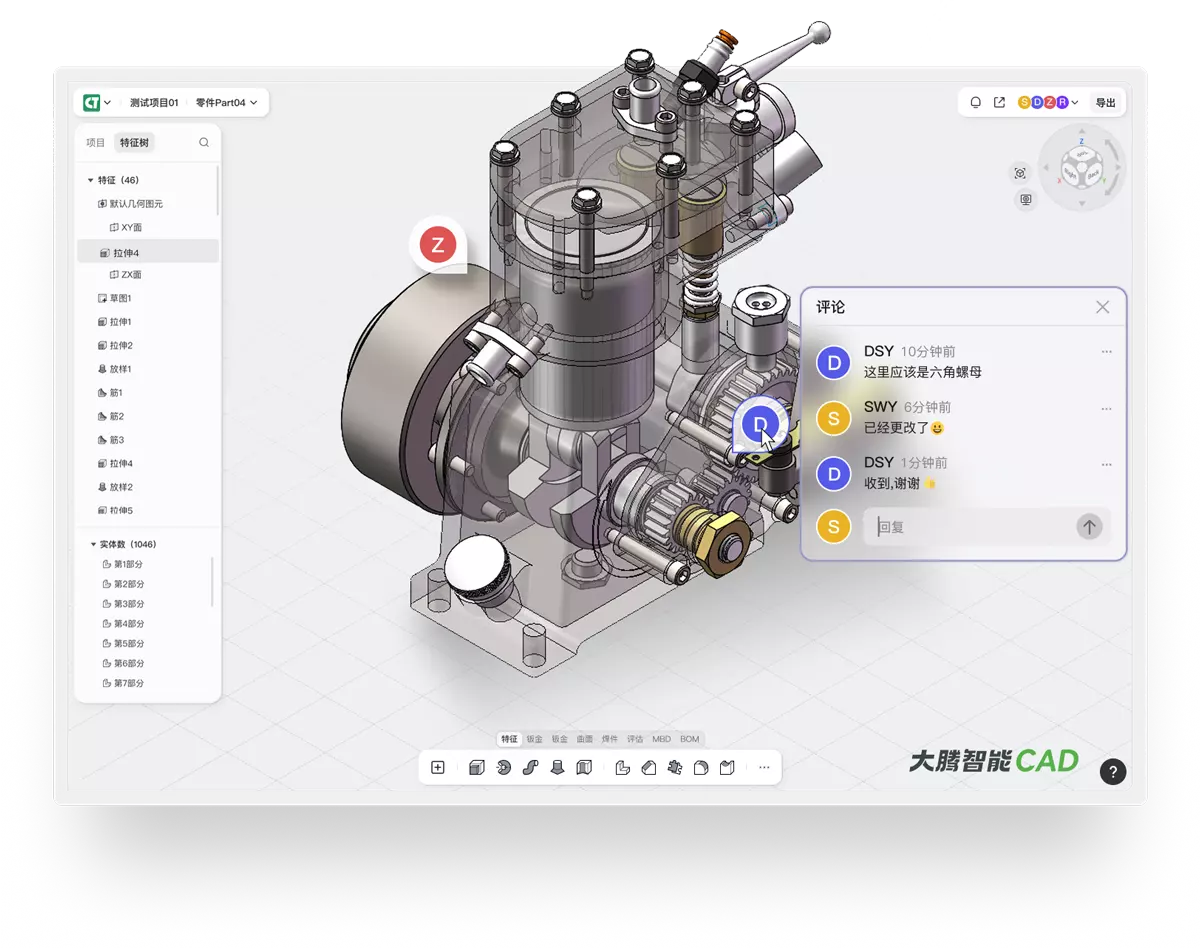Select 拉伸4 highlighted in feature tree
The image size is (1200, 948).
126,253
